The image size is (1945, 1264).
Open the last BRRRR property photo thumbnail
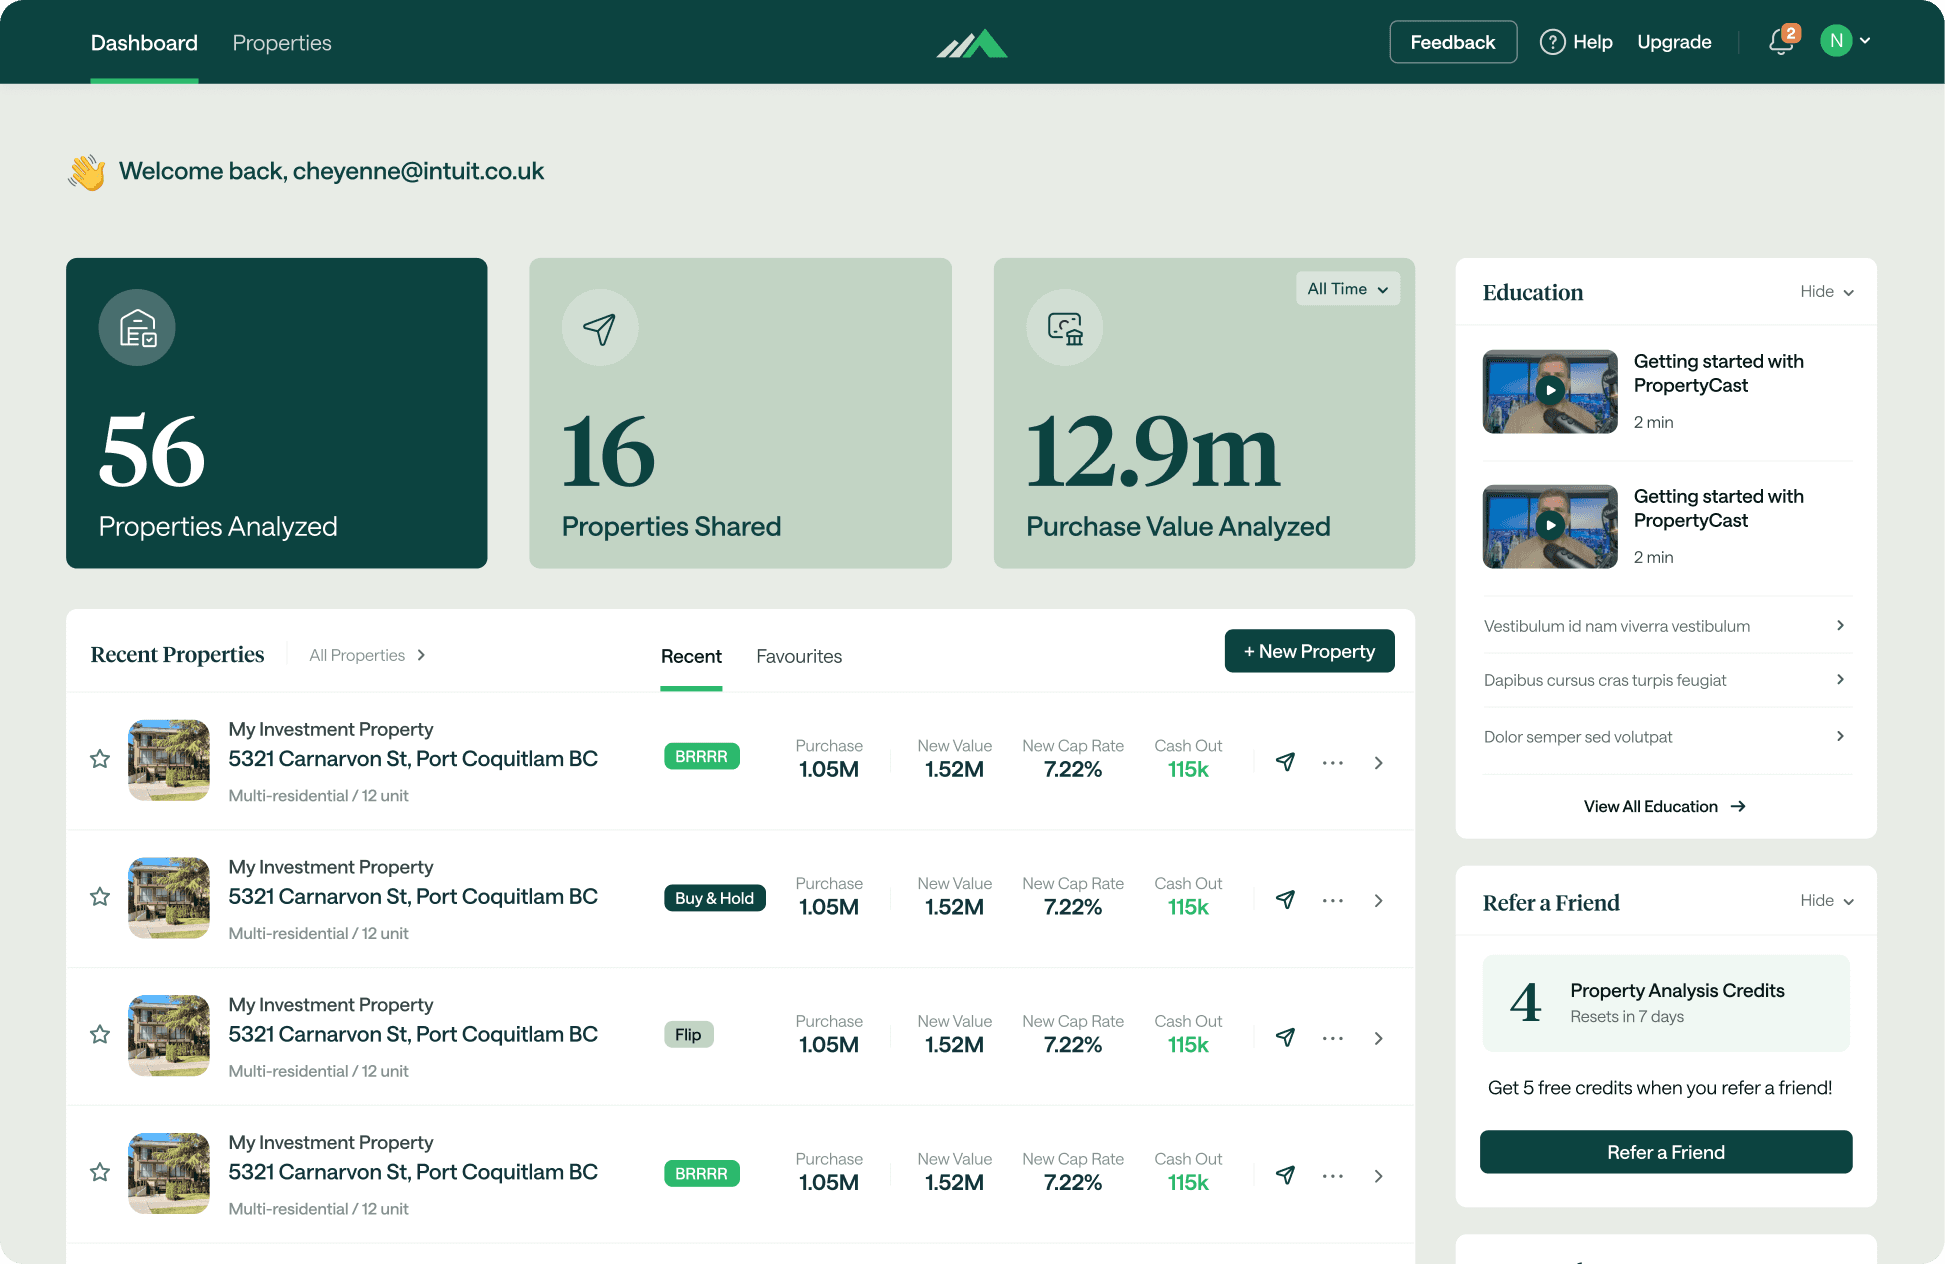(169, 1174)
